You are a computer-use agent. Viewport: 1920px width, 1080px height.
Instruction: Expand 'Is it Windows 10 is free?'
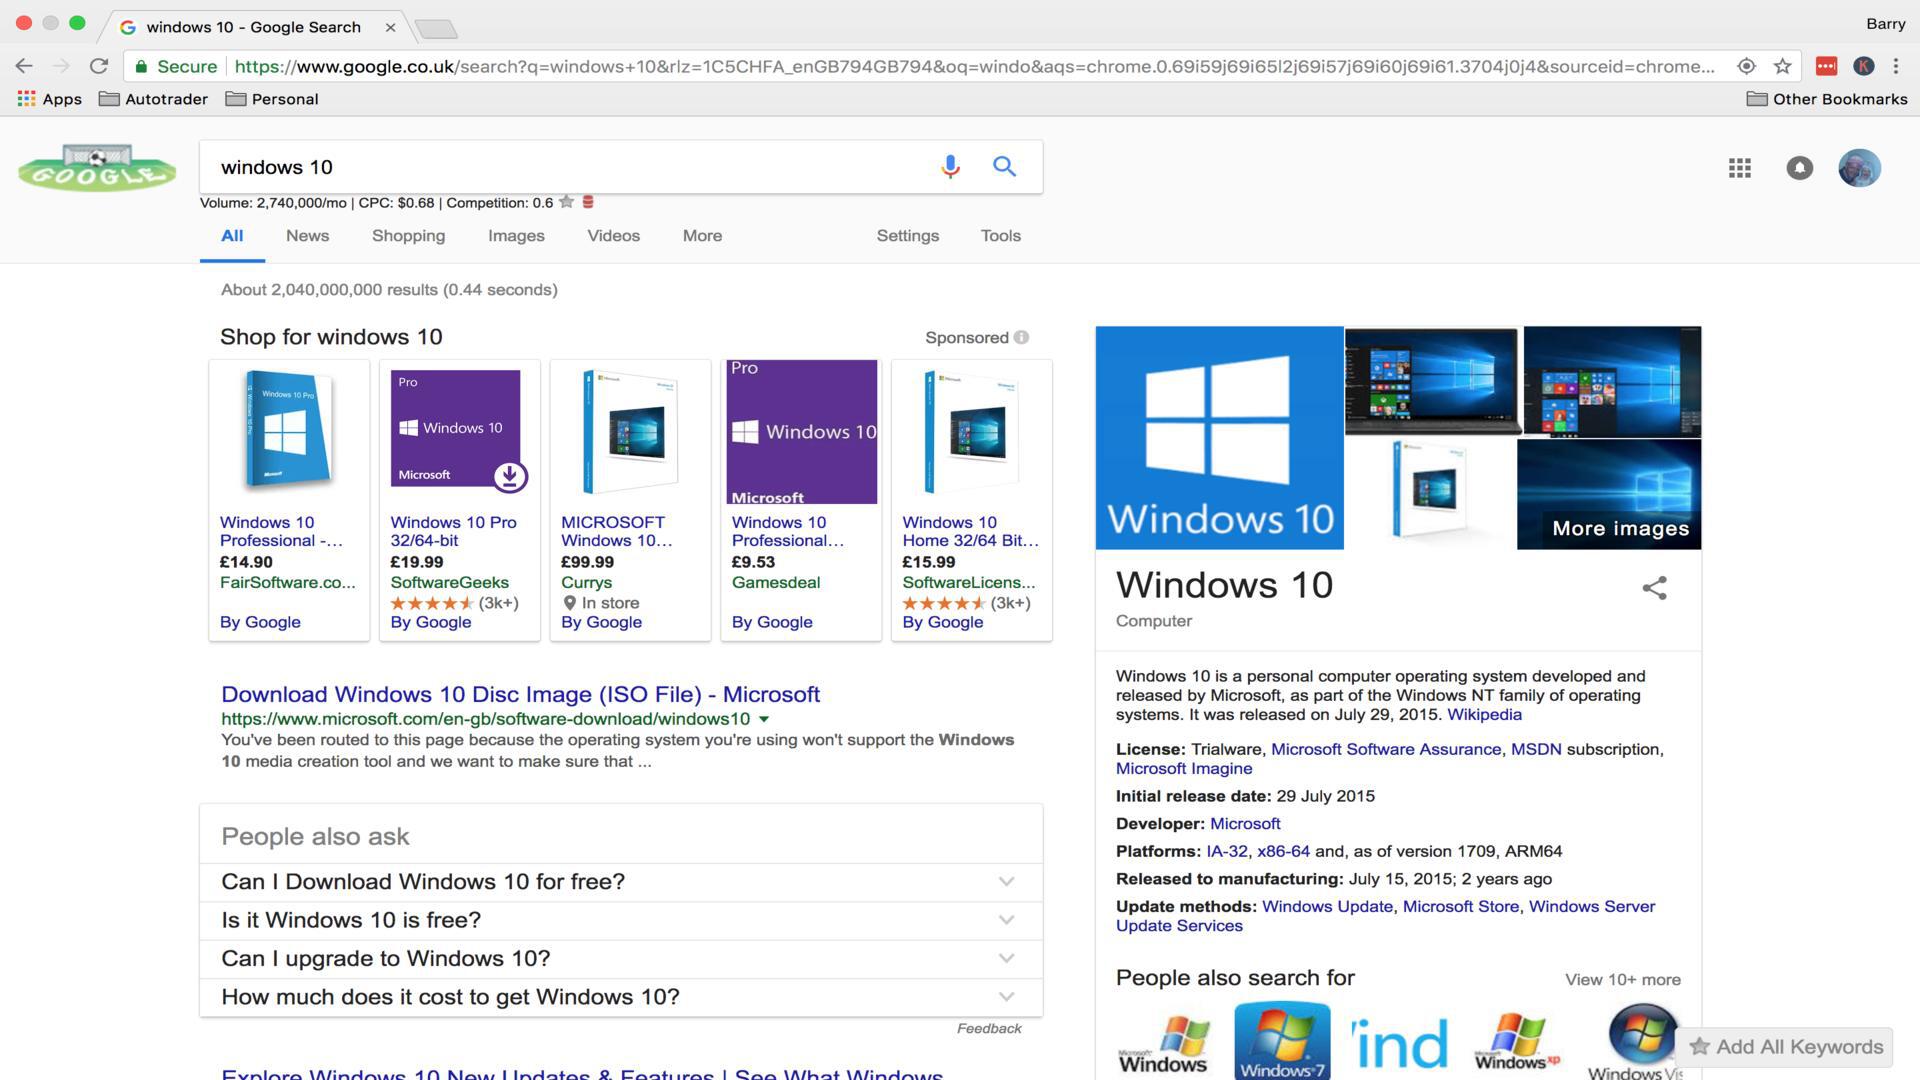click(x=621, y=920)
